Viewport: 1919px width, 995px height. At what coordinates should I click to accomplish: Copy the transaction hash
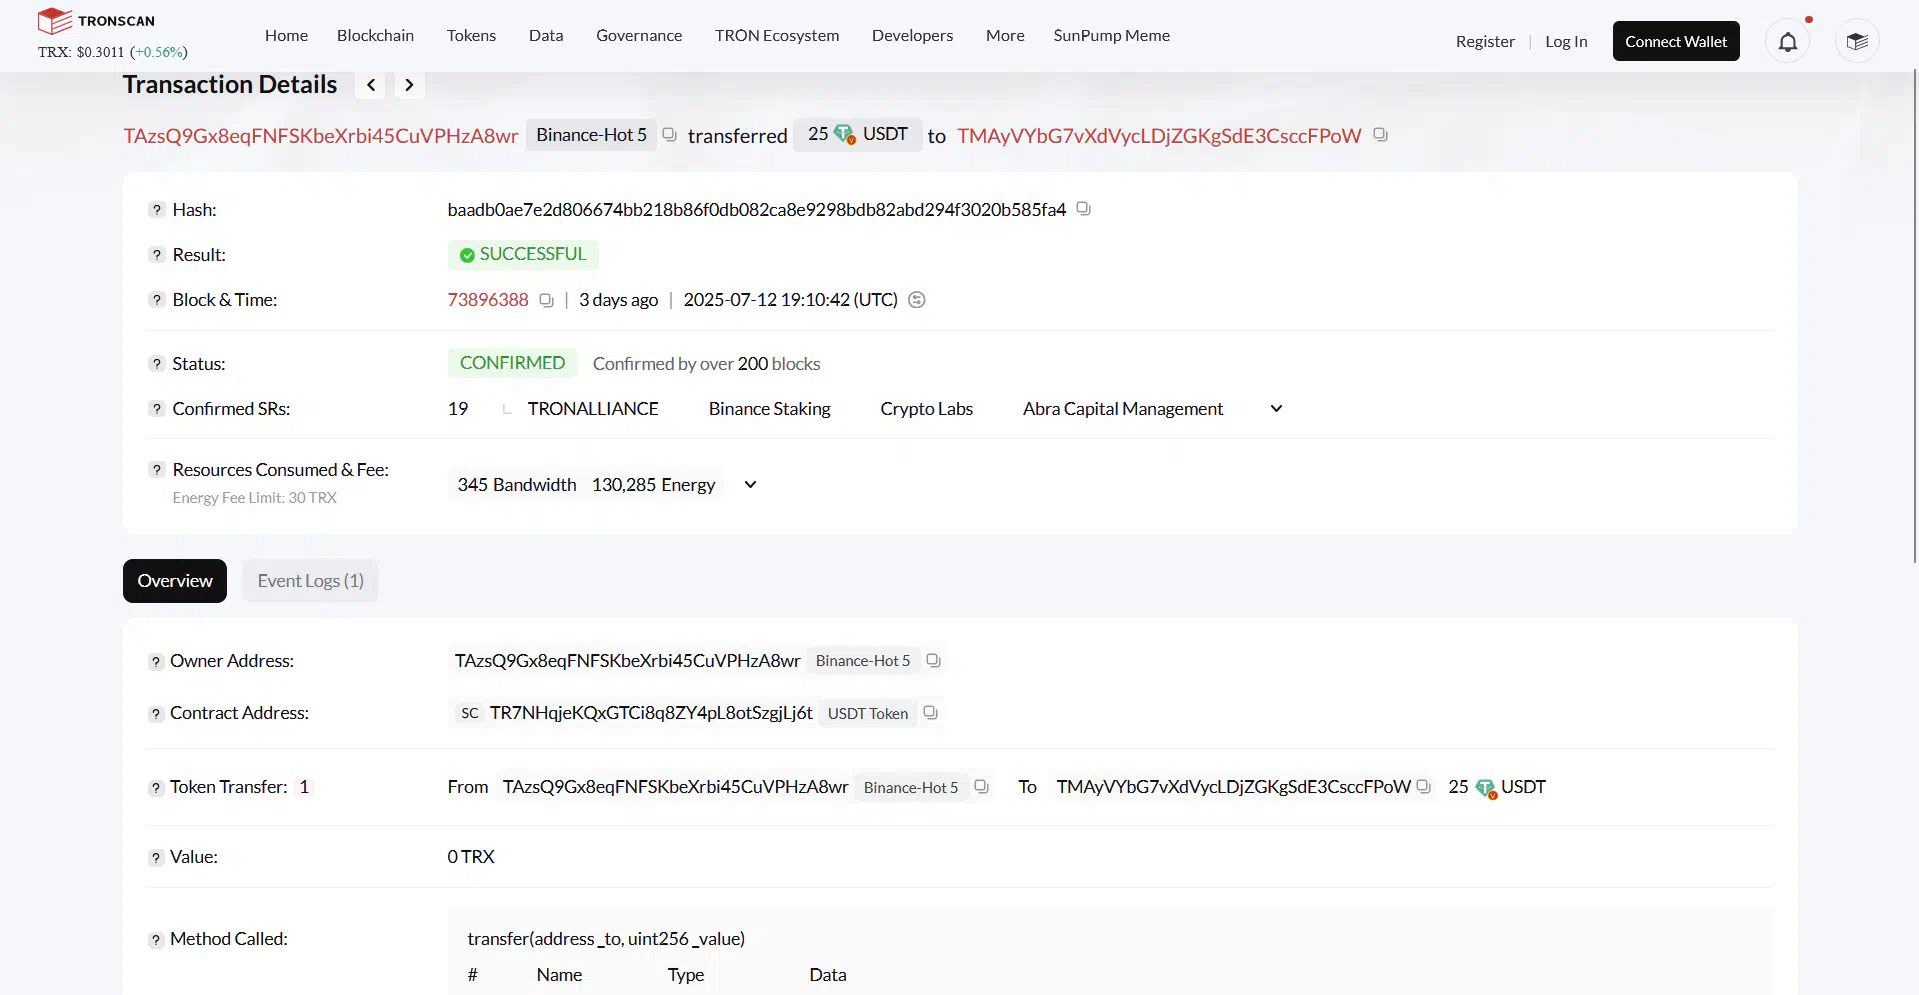[x=1083, y=209]
